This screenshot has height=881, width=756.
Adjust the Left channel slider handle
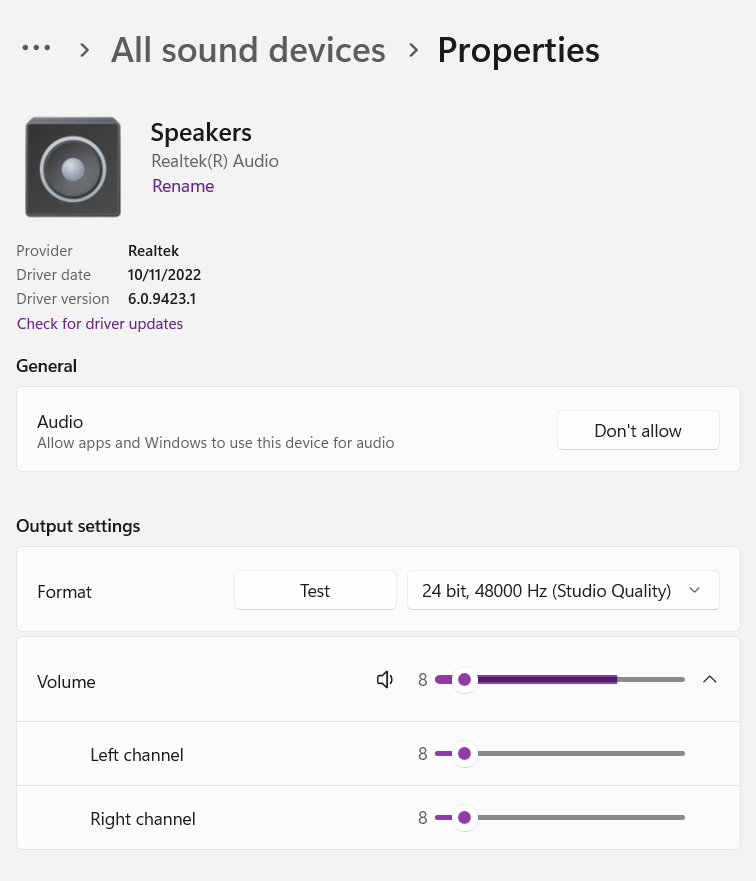point(464,753)
